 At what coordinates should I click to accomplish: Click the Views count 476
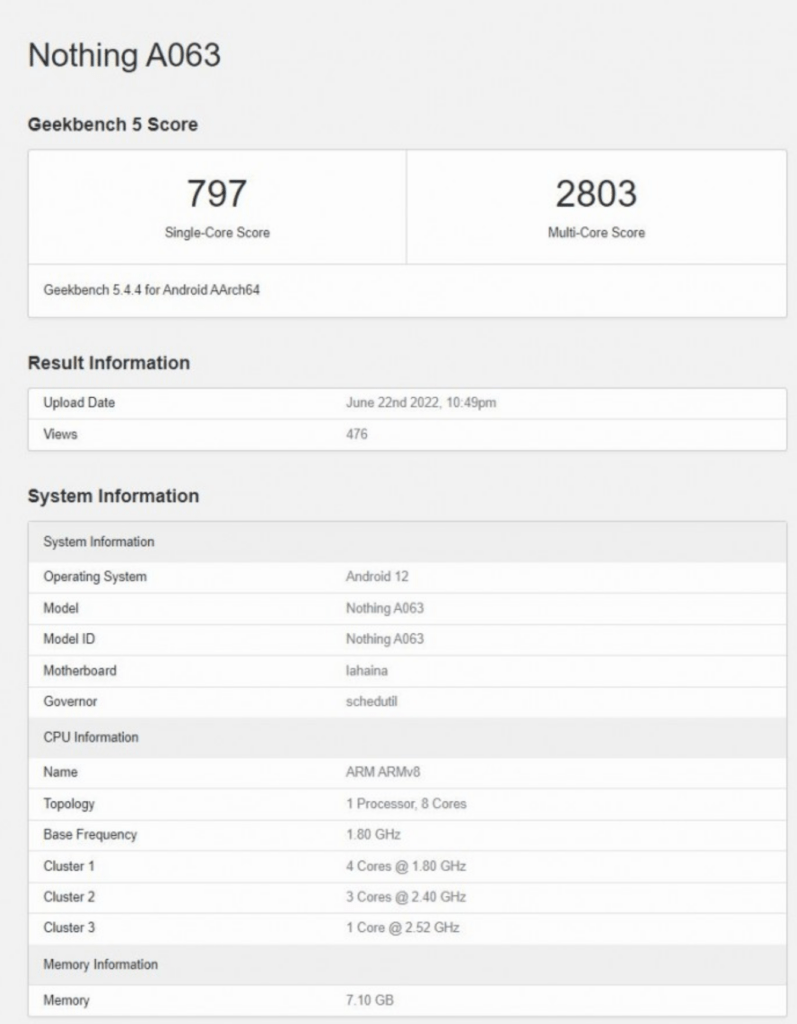pyautogui.click(x=358, y=434)
